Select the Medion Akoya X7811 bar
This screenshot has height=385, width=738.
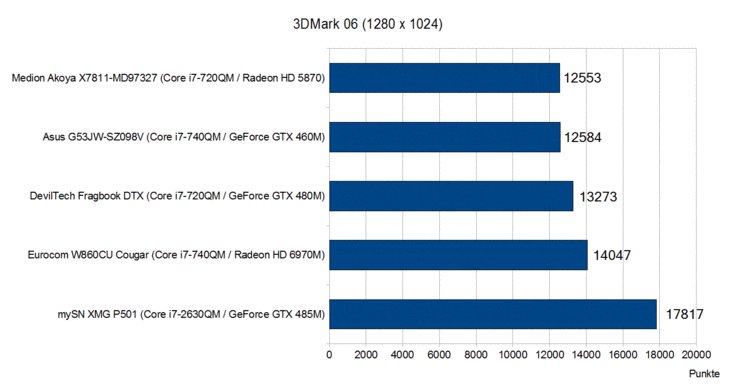coord(444,78)
